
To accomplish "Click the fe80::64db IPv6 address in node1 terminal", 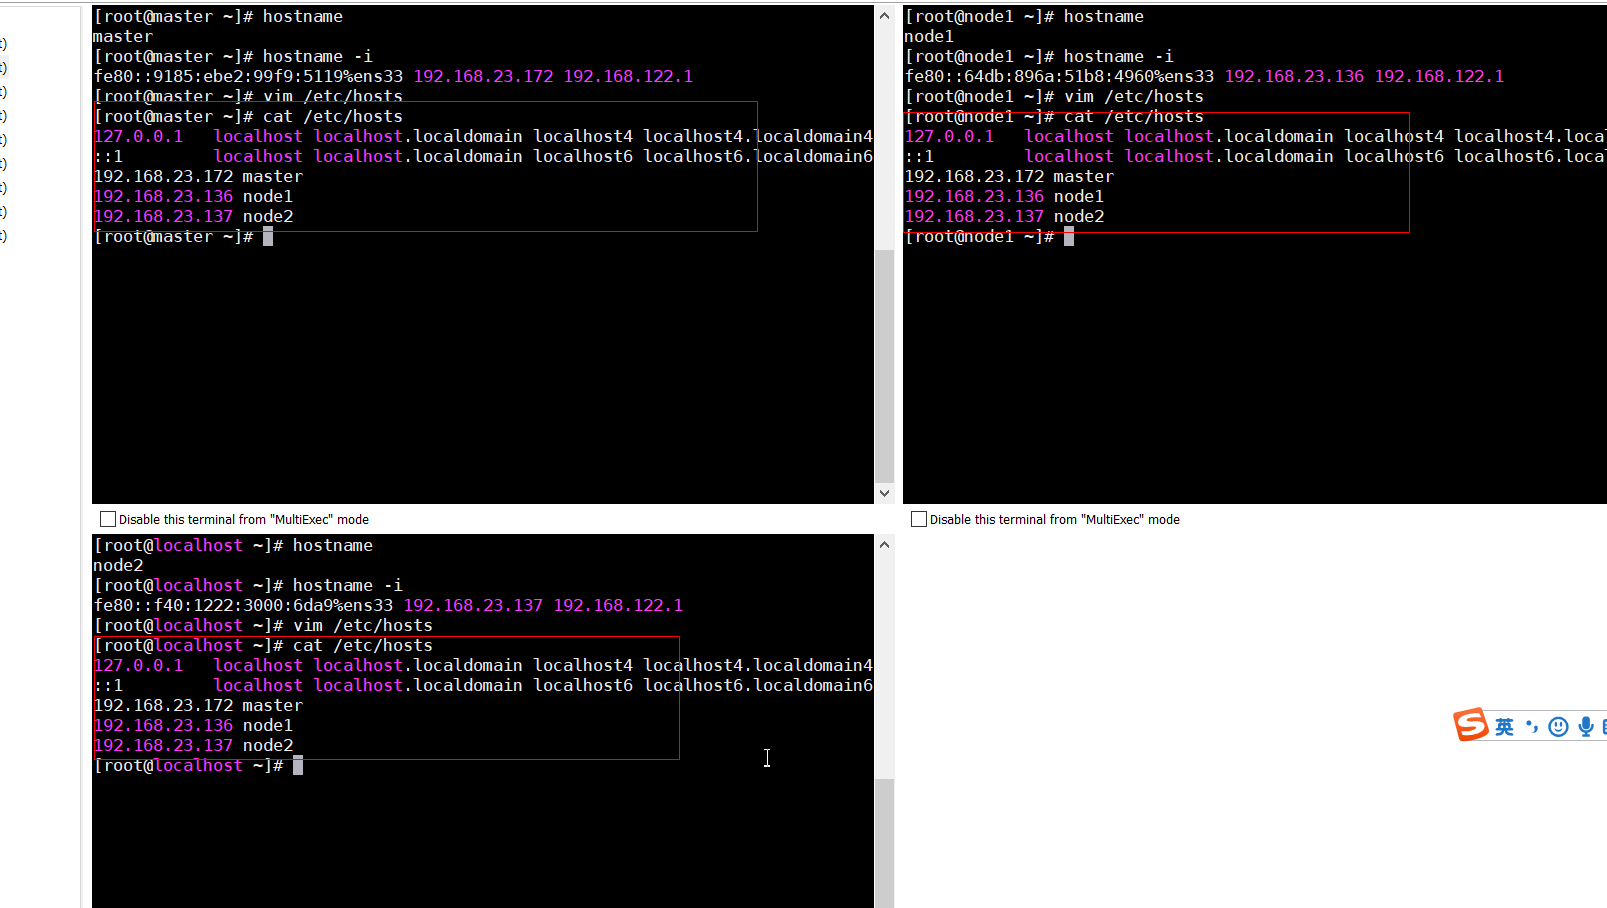I will [1059, 77].
